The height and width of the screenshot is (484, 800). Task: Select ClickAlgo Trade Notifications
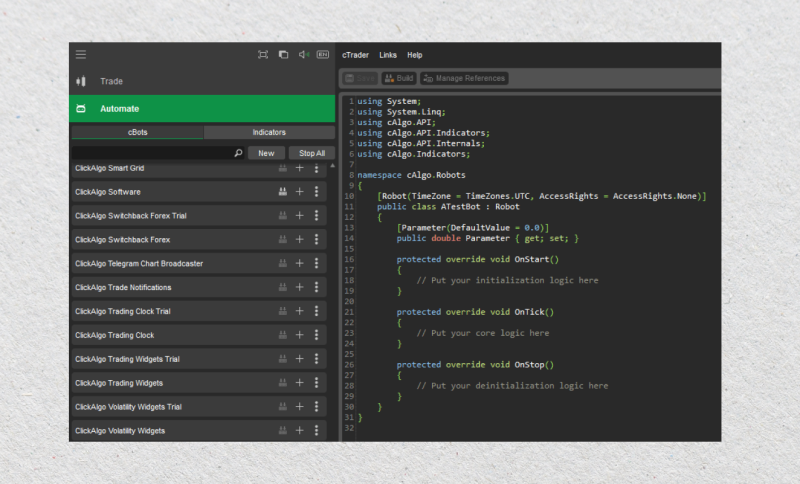coord(199,288)
